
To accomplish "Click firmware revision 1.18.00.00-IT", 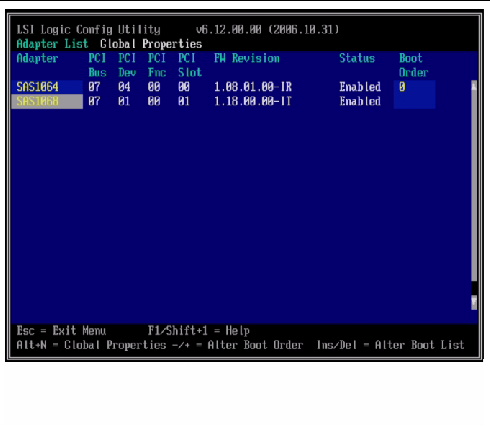I will point(253,101).
